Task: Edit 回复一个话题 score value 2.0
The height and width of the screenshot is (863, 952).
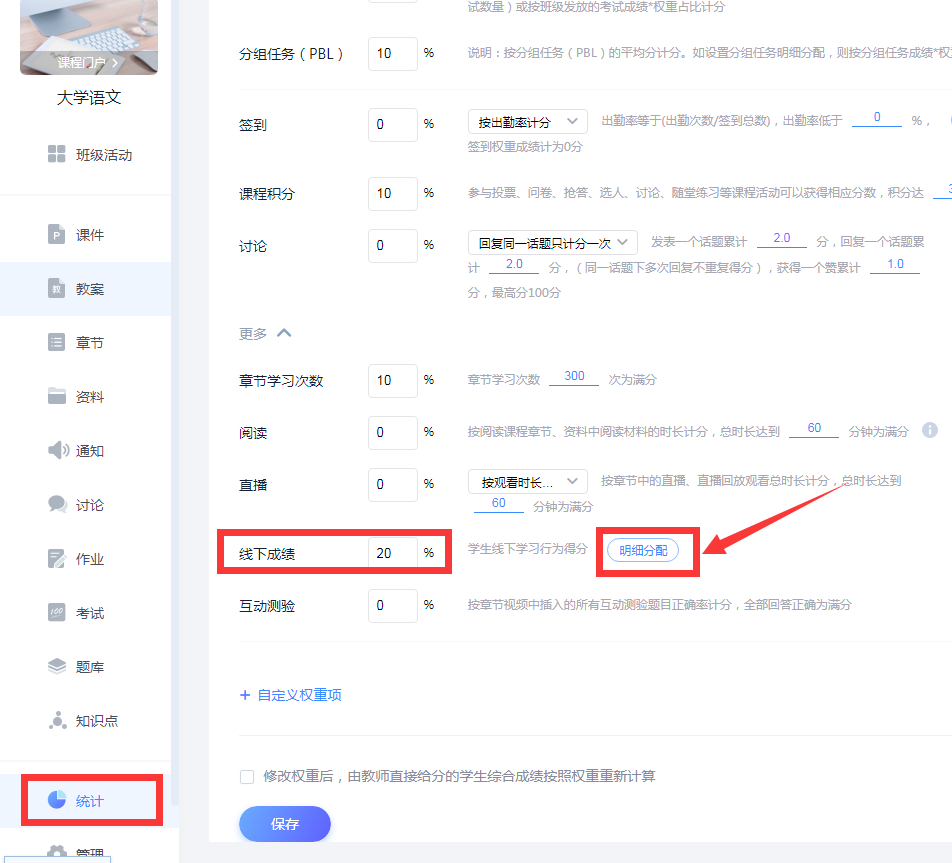Action: click(514, 265)
